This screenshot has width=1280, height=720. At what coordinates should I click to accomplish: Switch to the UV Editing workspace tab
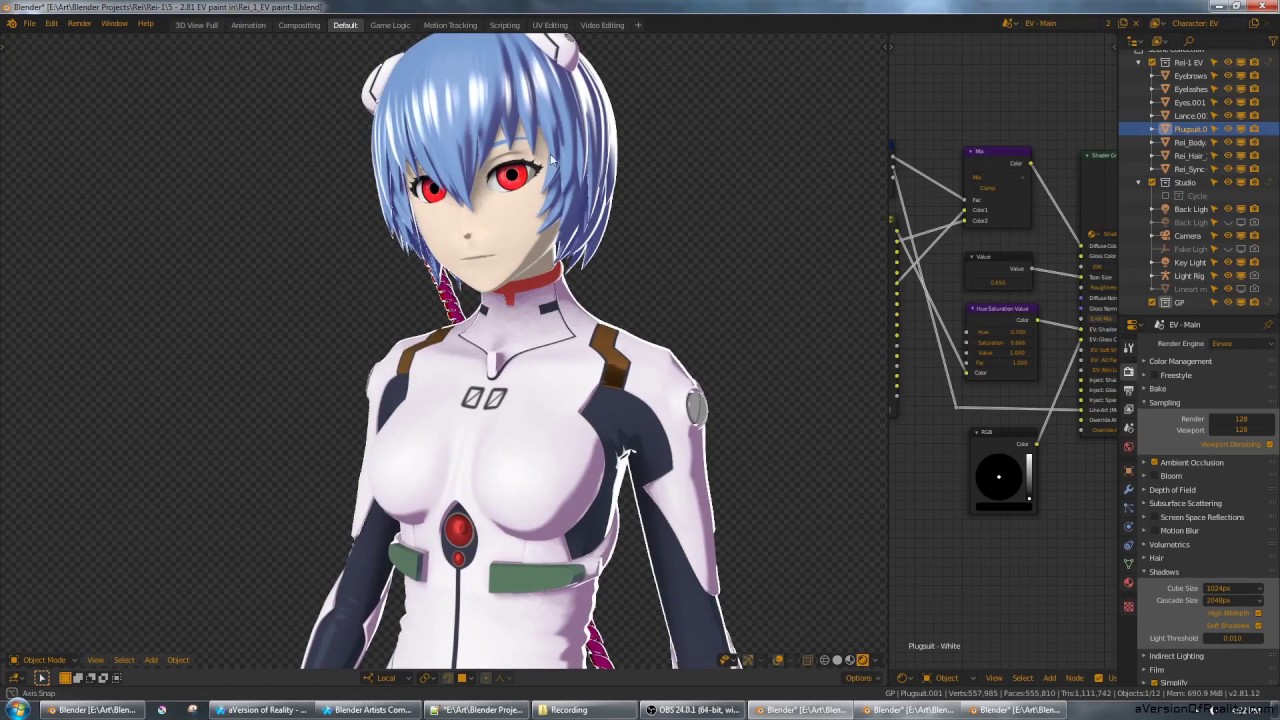549,25
